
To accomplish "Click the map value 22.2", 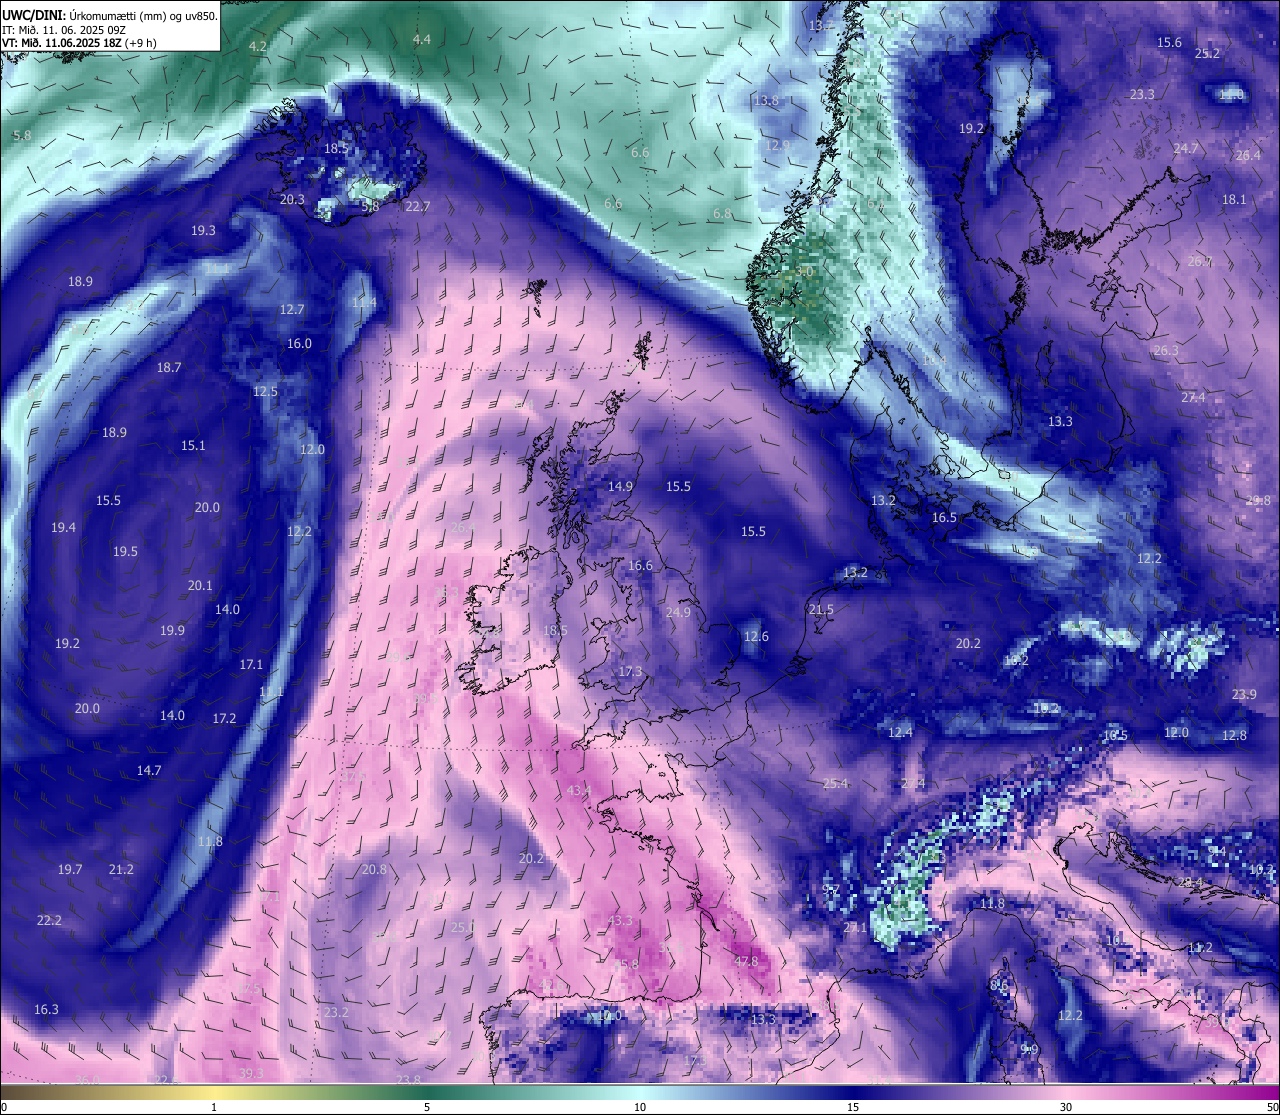I will (49, 921).
